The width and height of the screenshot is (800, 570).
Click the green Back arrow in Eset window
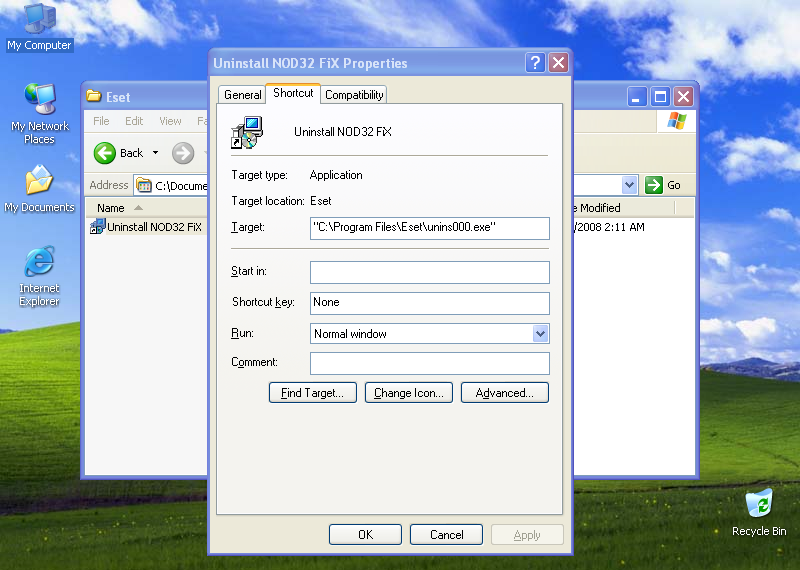(105, 153)
